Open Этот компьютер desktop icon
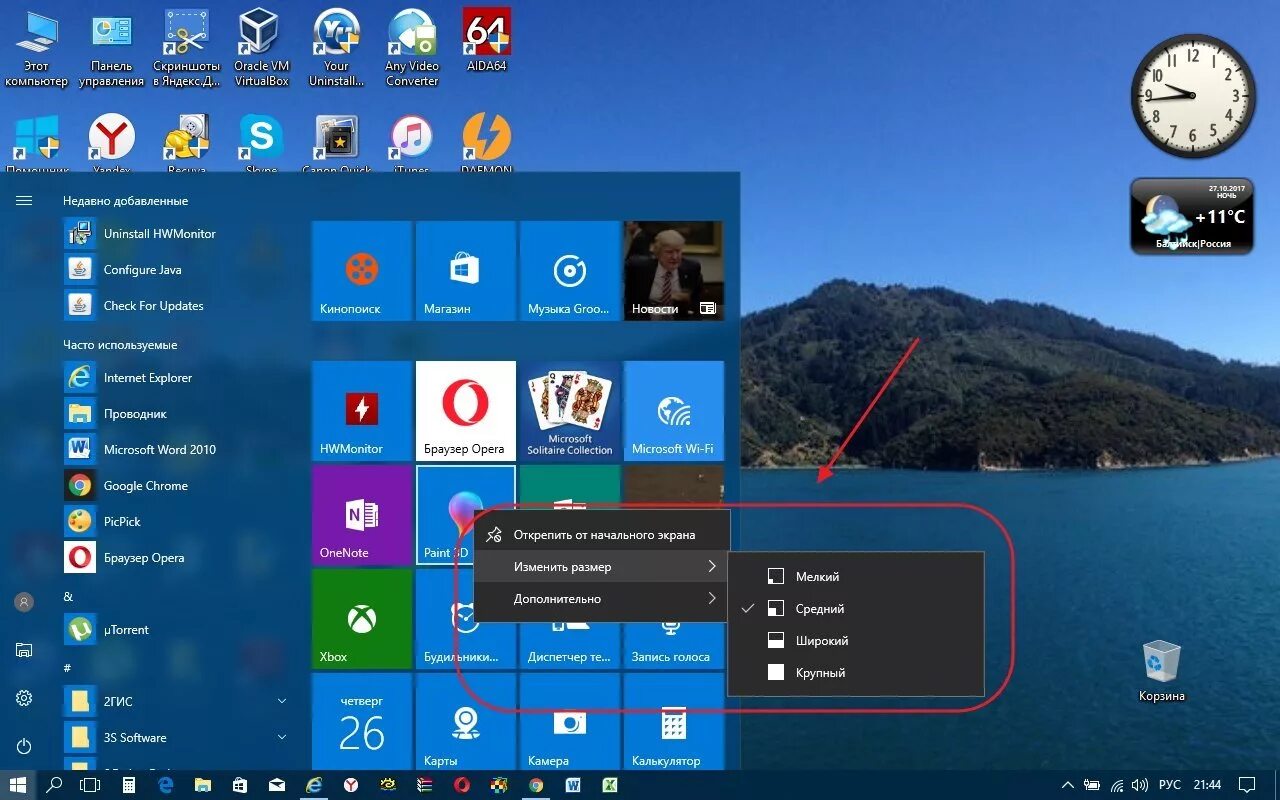The height and width of the screenshot is (800, 1280). (x=37, y=48)
